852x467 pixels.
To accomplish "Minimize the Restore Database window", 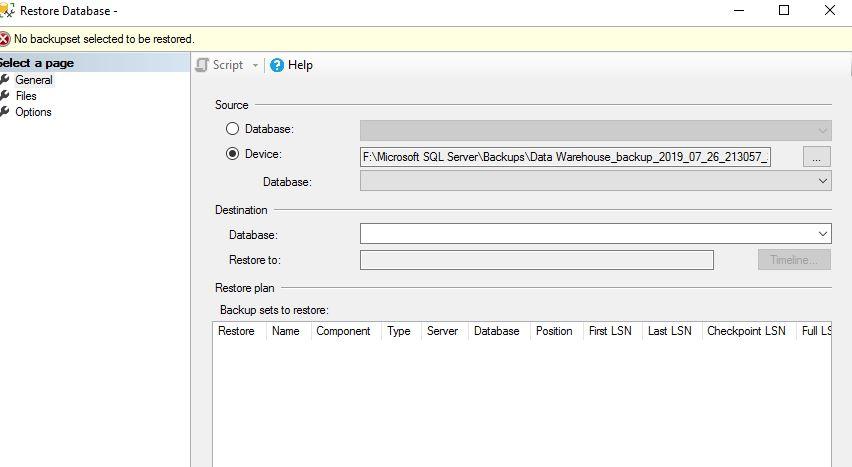I will click(739, 10).
